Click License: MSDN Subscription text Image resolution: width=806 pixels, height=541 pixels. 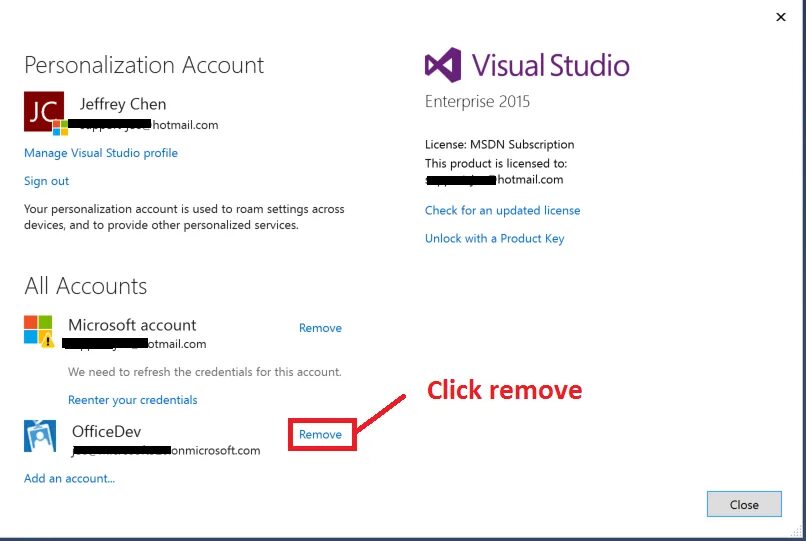[x=500, y=145]
